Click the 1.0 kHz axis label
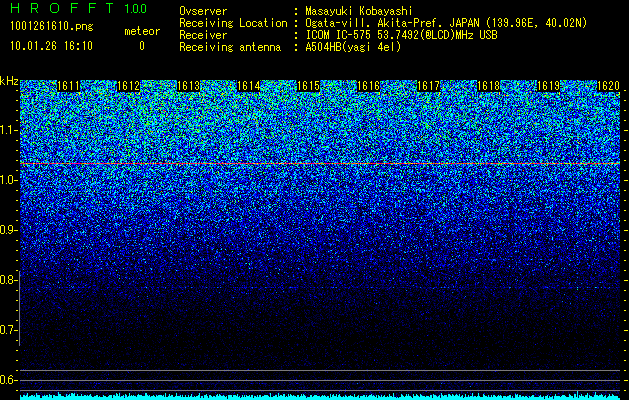This screenshot has height=400, width=629. (x=8, y=180)
